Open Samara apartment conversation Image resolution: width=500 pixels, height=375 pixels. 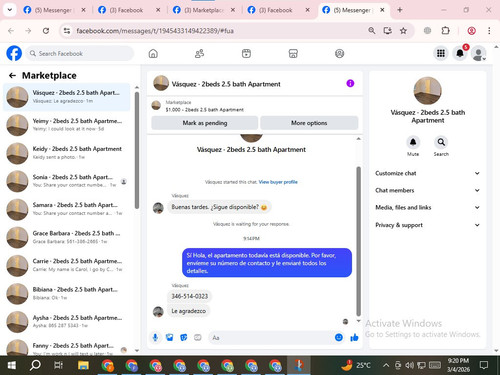point(67,209)
